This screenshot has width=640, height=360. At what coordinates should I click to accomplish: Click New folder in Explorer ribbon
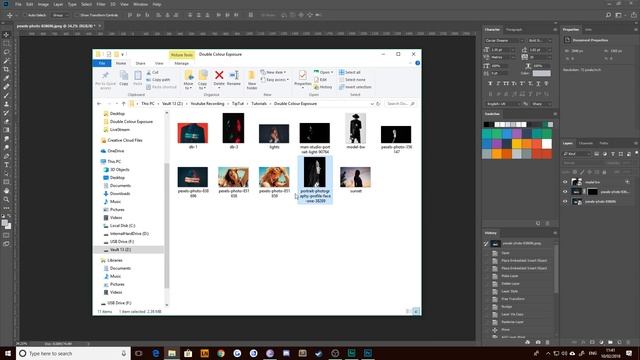tap(251, 80)
